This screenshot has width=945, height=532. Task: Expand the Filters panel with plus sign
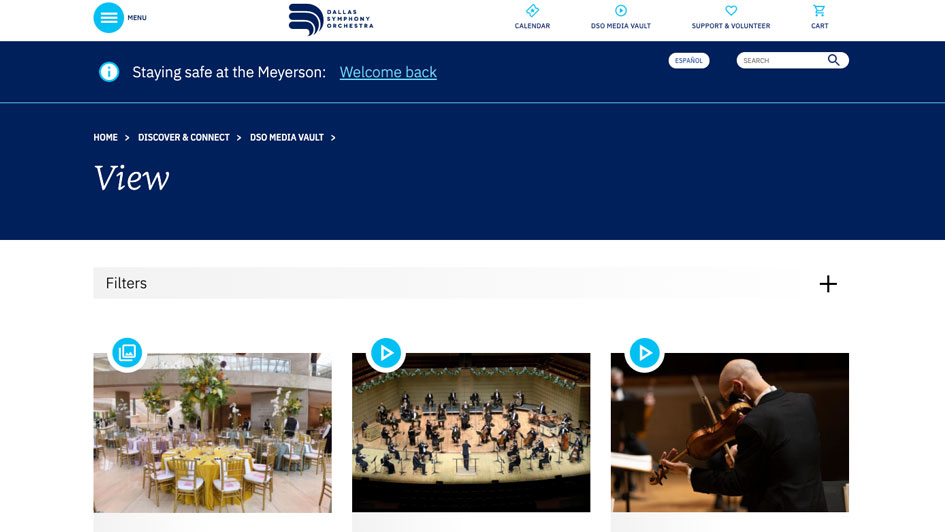click(828, 284)
